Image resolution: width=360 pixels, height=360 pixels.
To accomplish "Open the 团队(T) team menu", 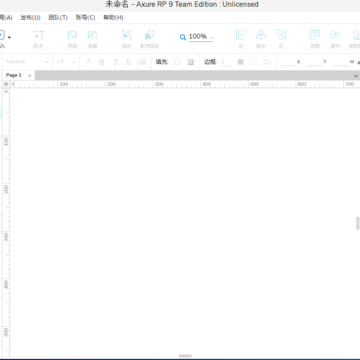I will coord(58,18).
